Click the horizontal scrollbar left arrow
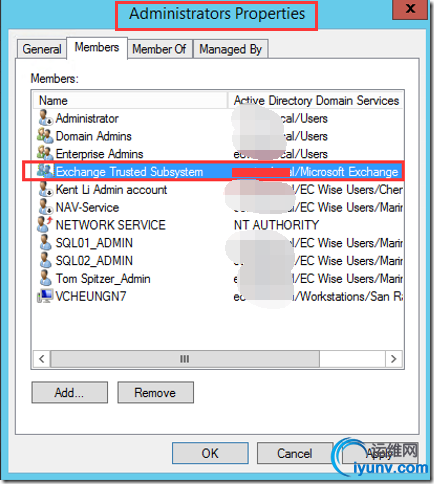The image size is (434, 484). (x=42, y=359)
